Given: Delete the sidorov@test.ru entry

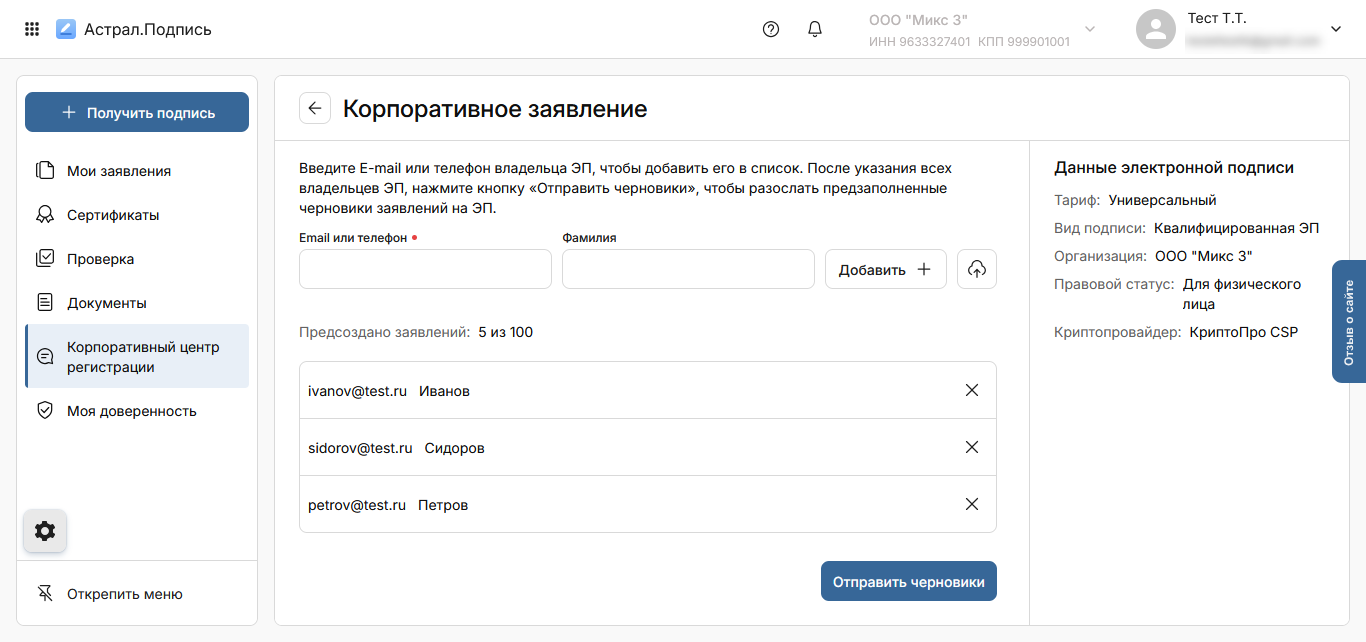Looking at the screenshot, I should click(971, 447).
